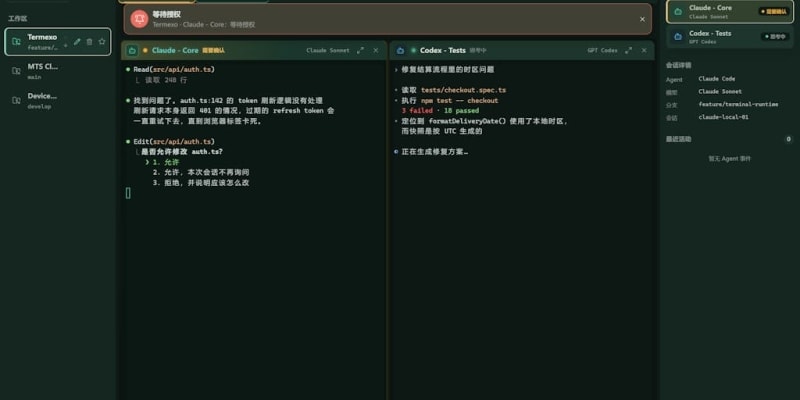
Task: Click the Edit(src/api/auth.ts) line
Action: (174, 141)
